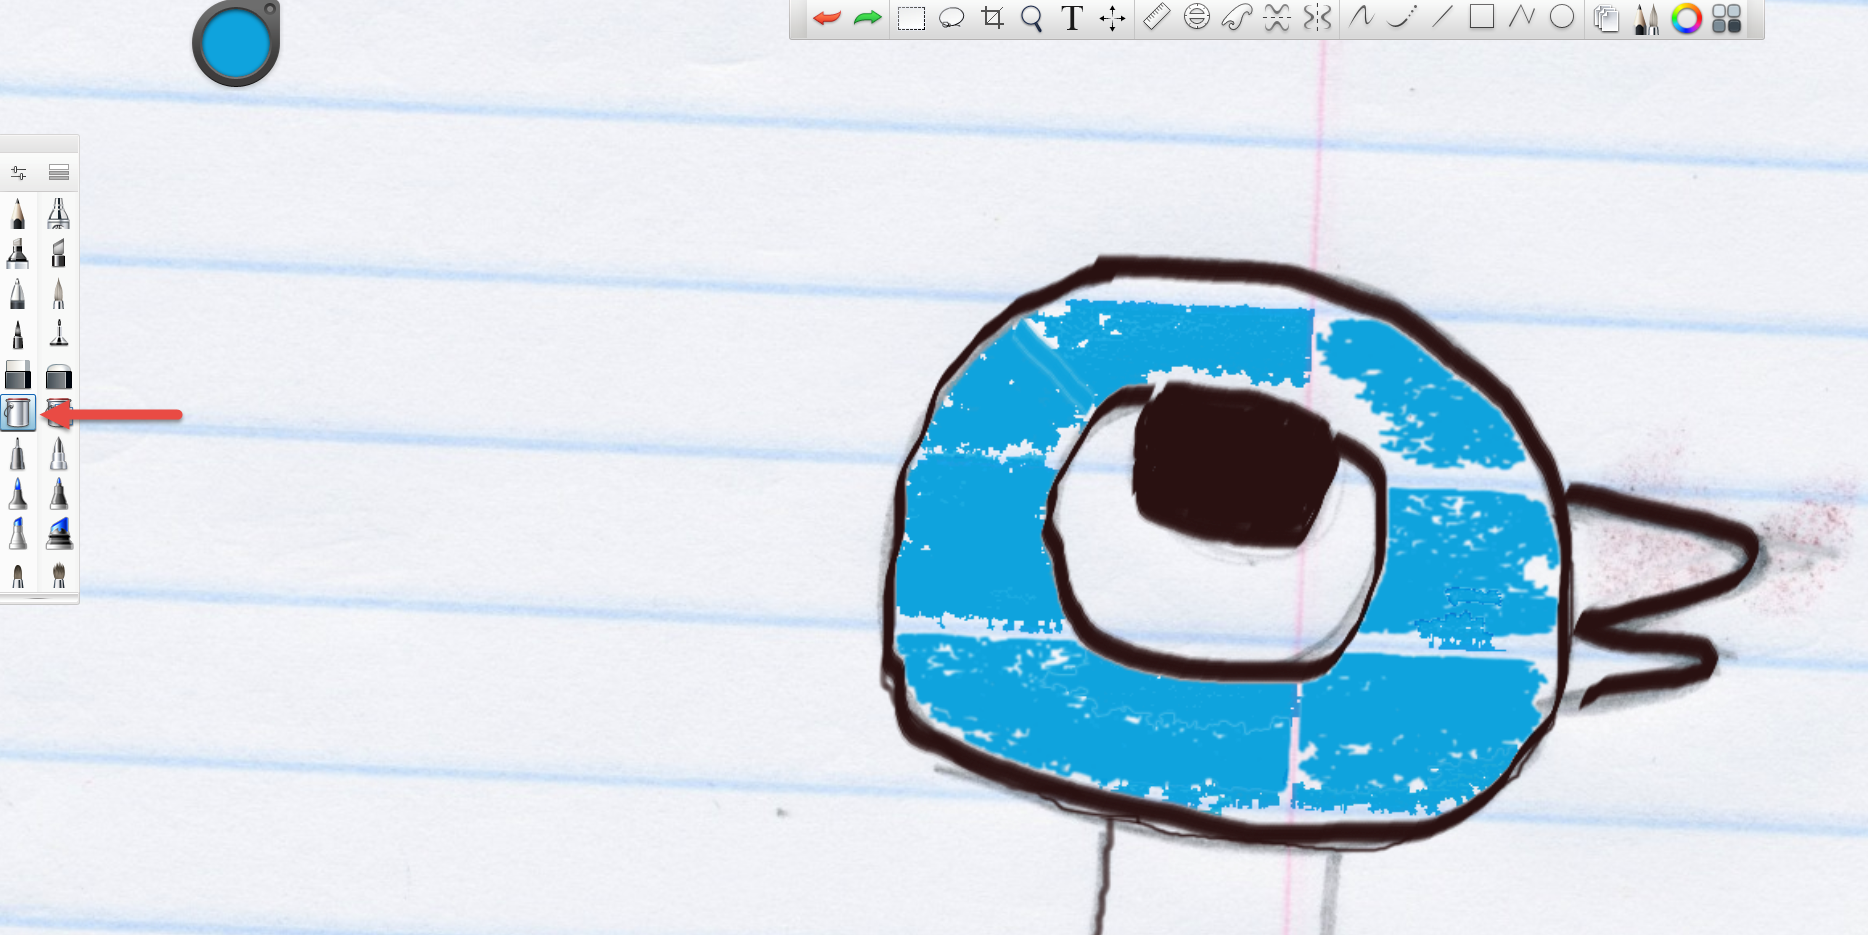
Task: Toggle the Ruler guide
Action: (1157, 18)
